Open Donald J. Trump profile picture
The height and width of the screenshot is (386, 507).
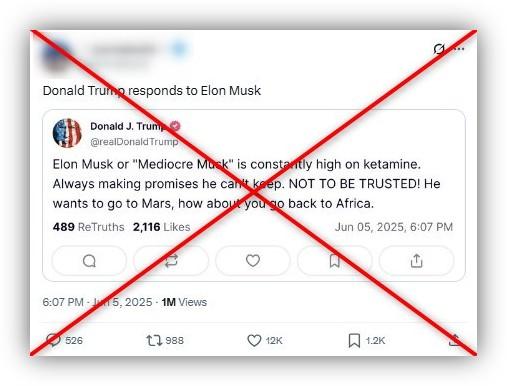(x=67, y=133)
